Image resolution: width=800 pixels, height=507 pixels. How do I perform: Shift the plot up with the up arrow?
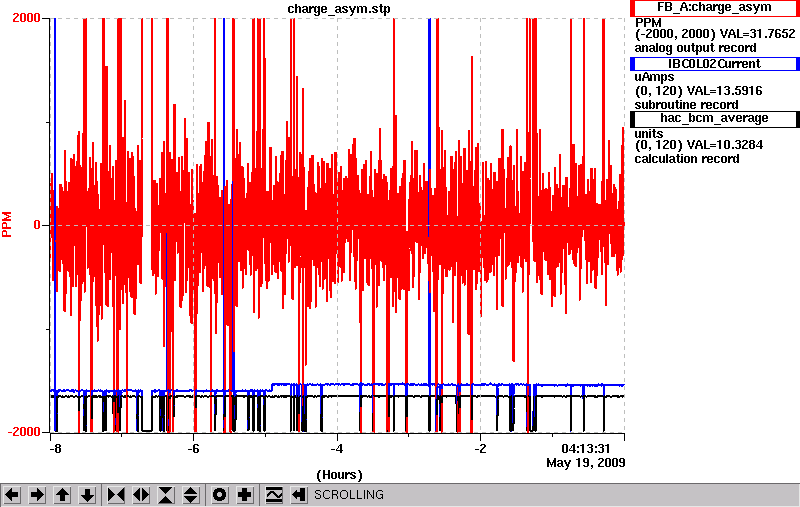[x=63, y=495]
